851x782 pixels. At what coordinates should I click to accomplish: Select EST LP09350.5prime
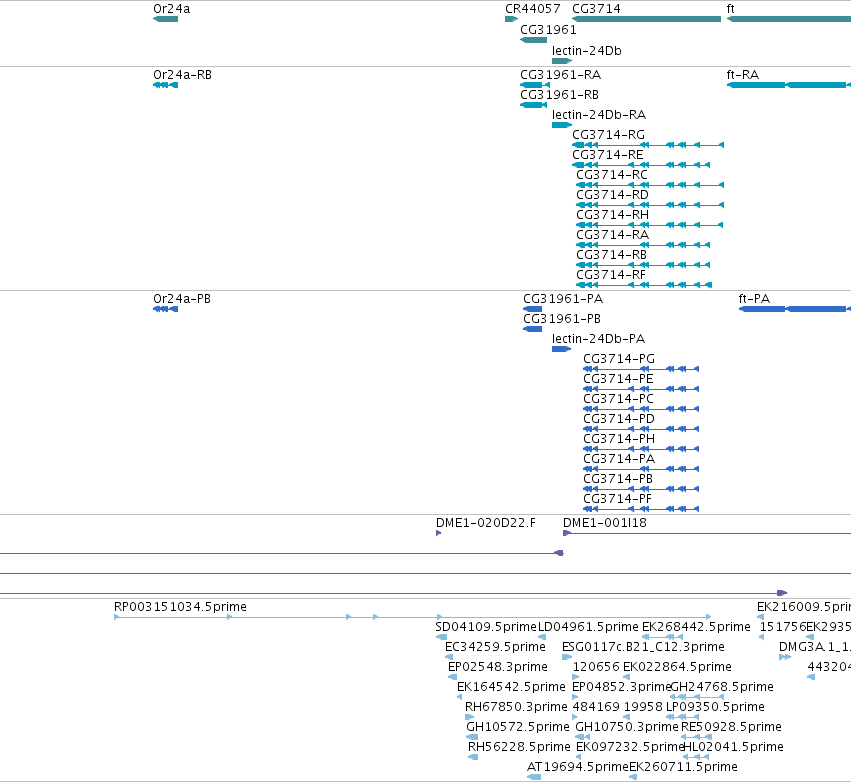tap(682, 717)
